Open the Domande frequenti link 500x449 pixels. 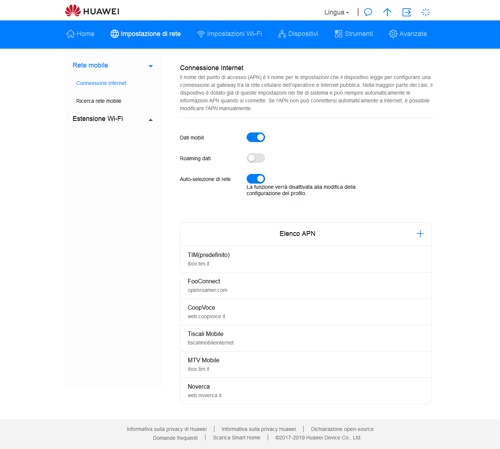click(175, 438)
